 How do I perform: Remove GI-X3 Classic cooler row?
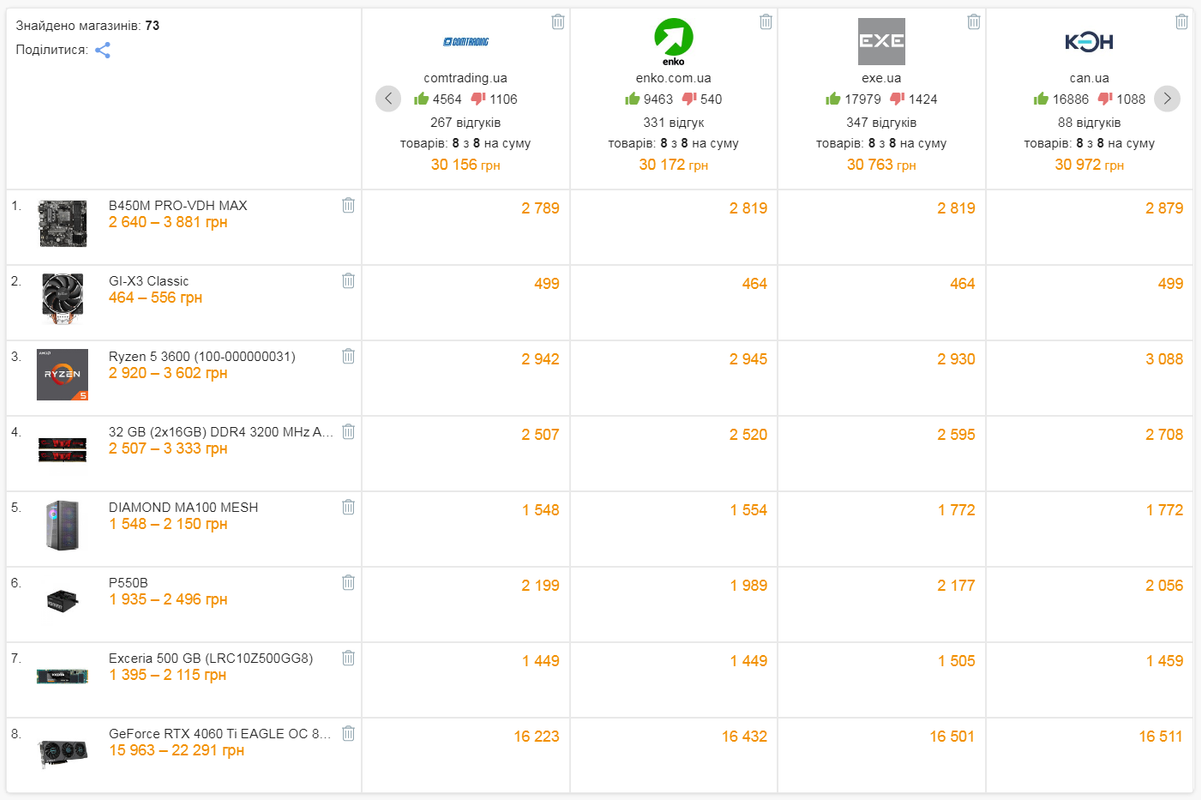point(348,281)
